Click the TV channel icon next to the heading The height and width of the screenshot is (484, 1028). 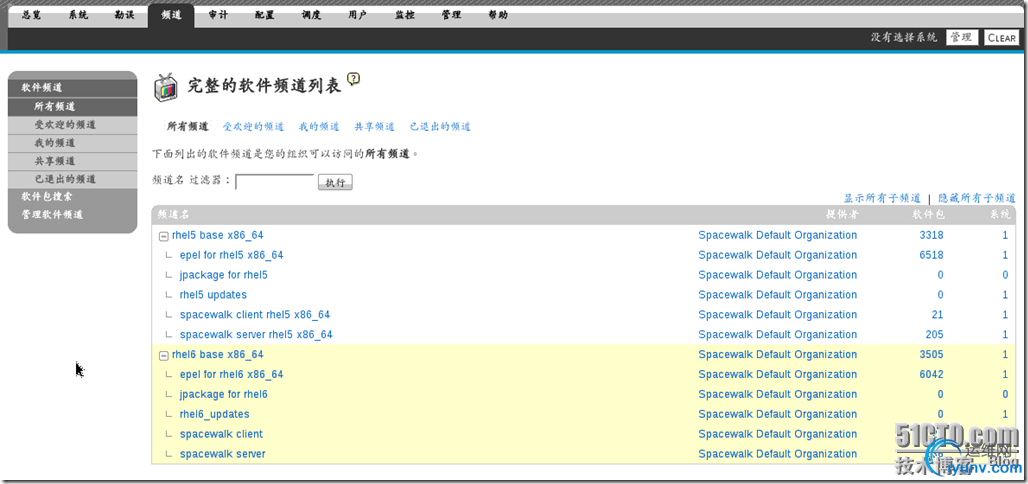click(x=165, y=88)
